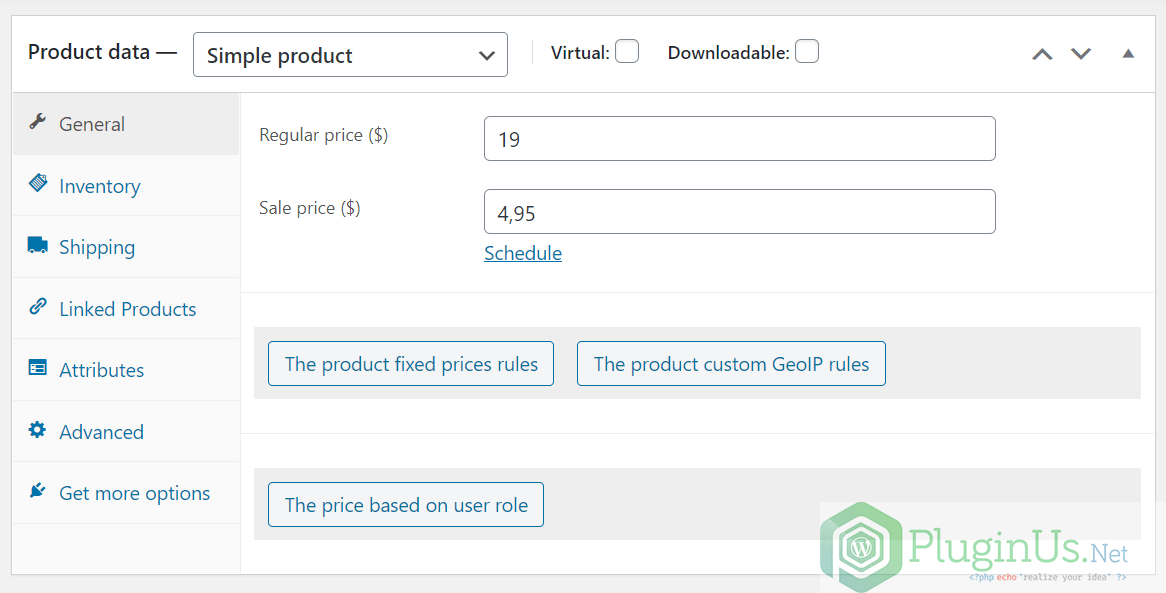Open the Inventory tab
Screen dimensions: 1166x593
click(x=126, y=185)
